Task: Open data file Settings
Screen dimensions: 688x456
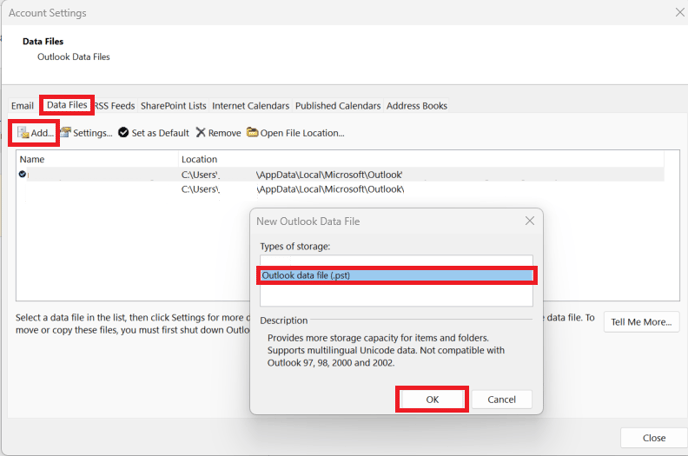Action: click(86, 133)
